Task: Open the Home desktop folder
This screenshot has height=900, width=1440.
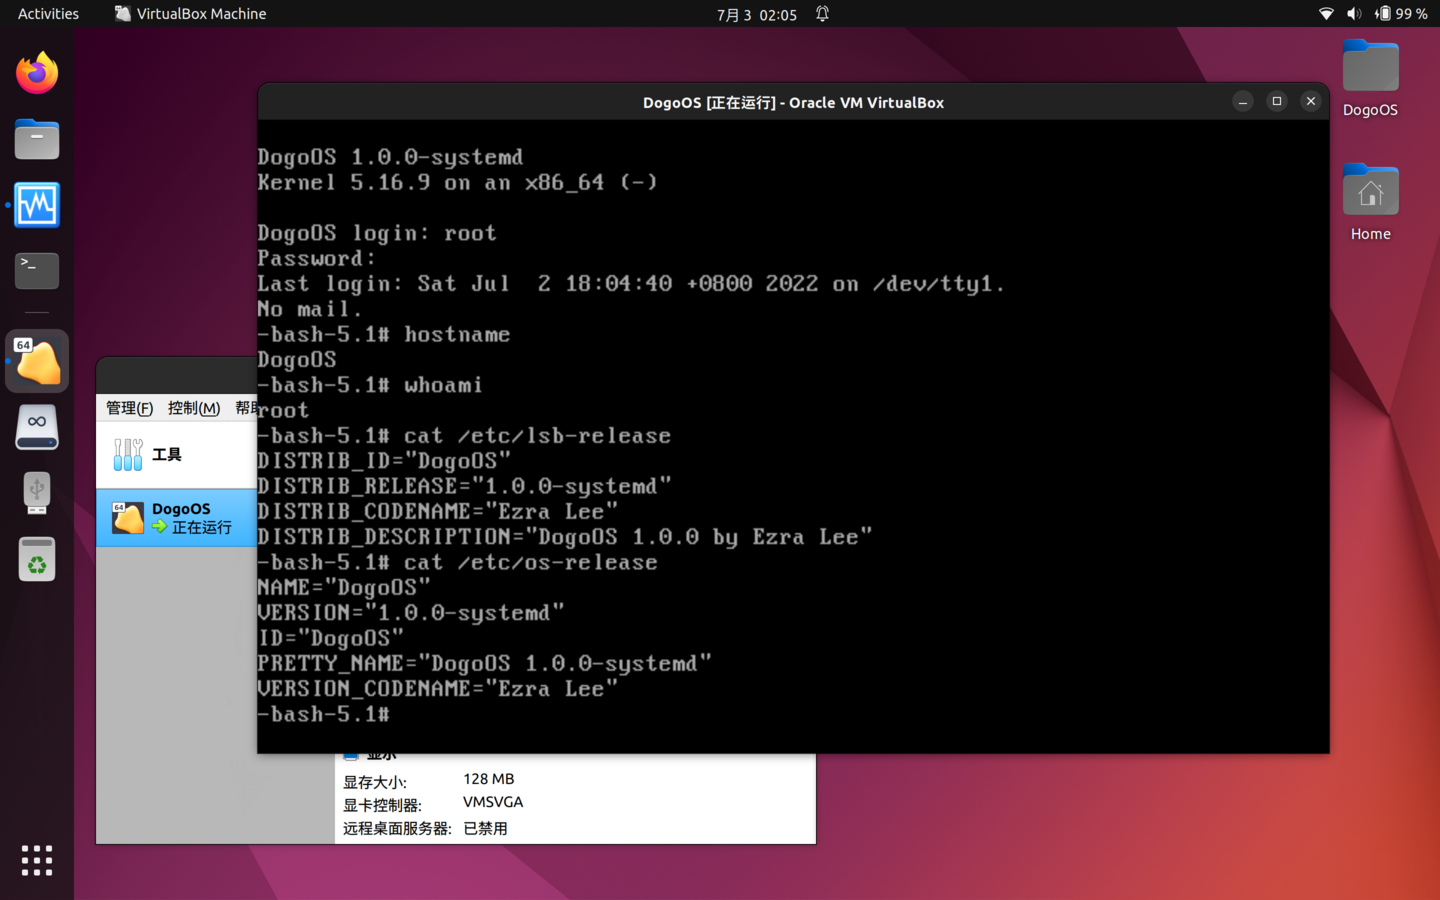Action: 1370,203
